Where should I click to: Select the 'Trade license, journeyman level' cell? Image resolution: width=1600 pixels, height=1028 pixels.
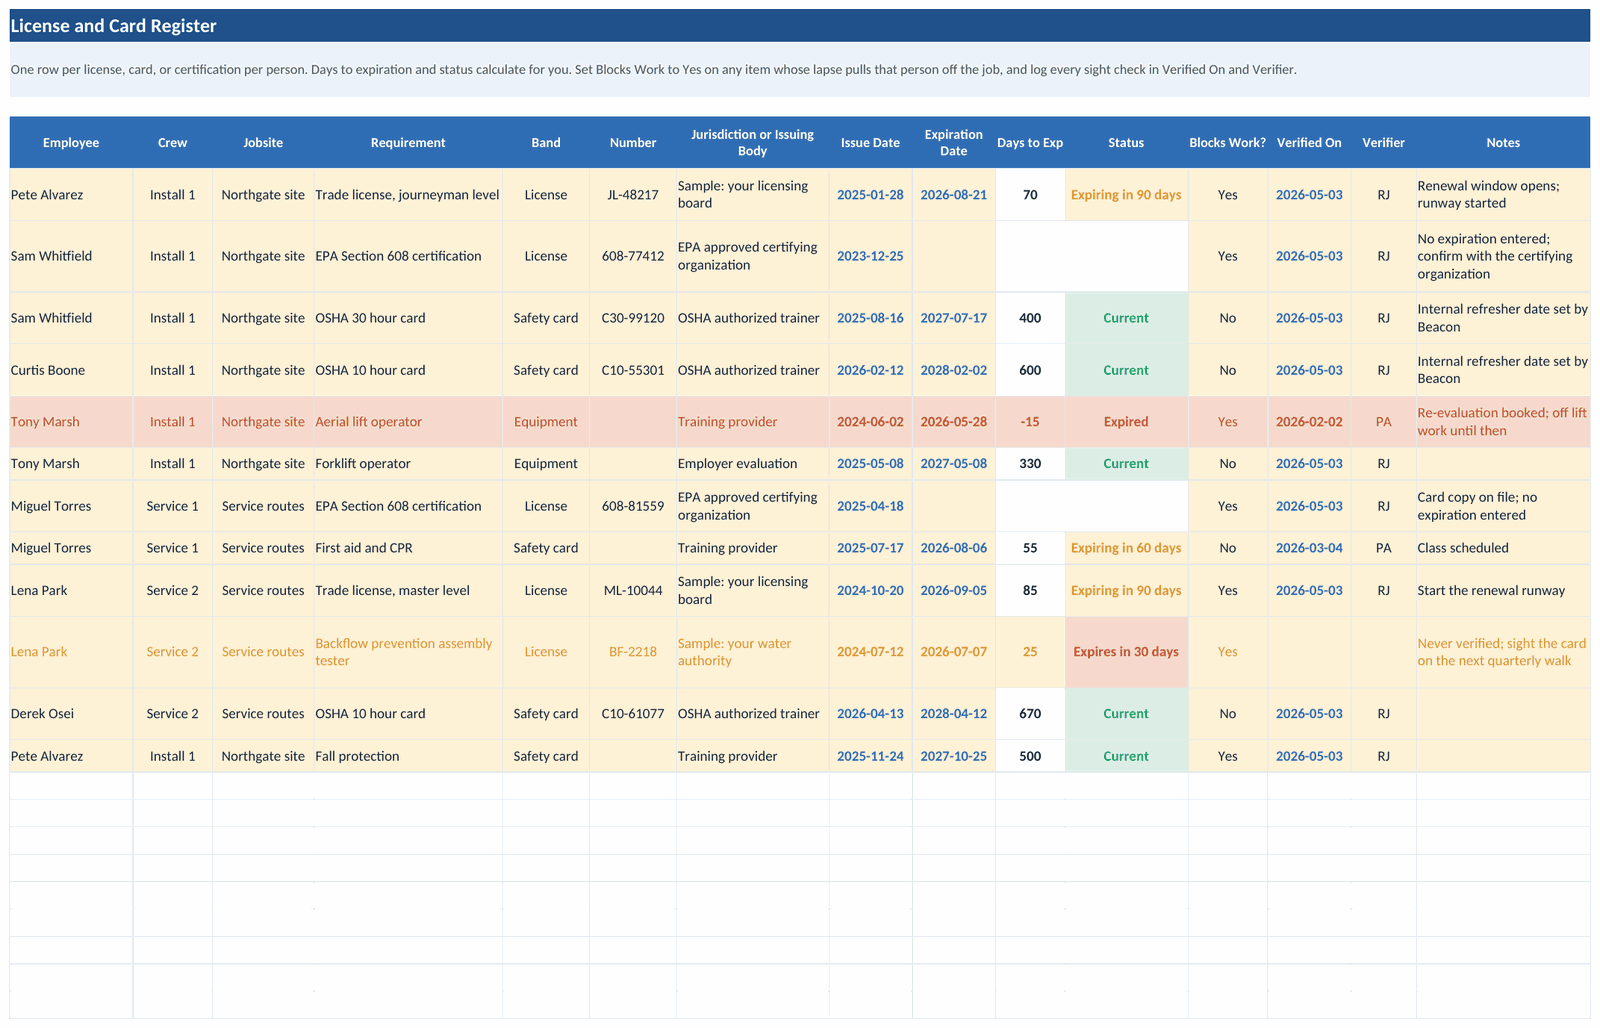[408, 195]
